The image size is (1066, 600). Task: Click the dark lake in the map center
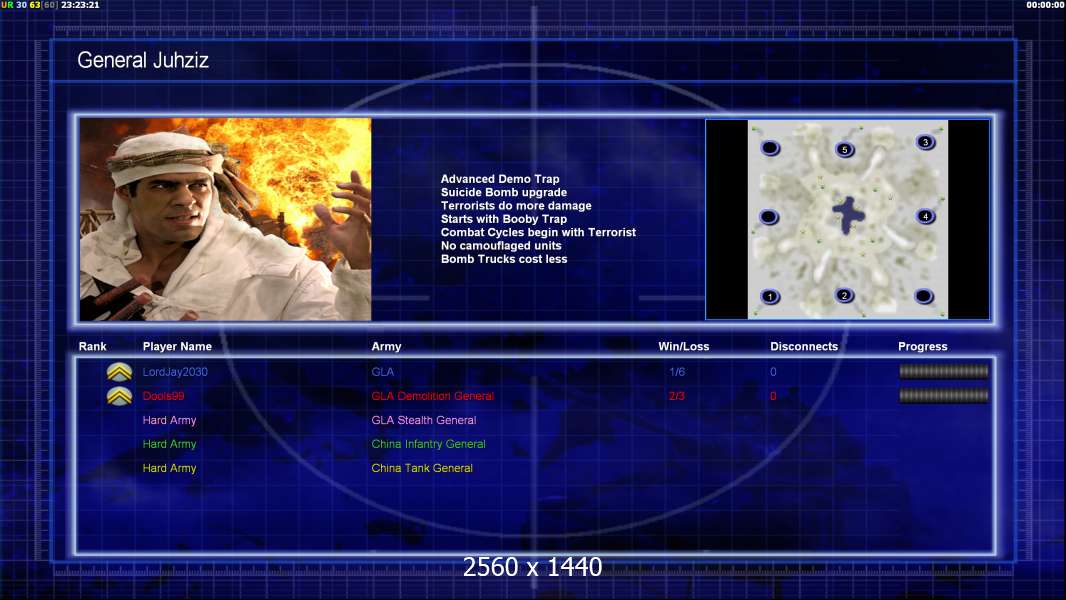pos(847,214)
